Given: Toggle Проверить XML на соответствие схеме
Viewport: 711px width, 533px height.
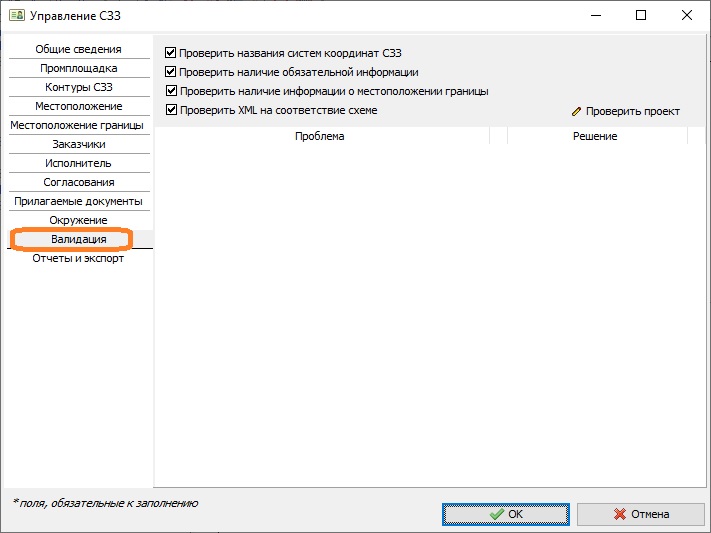Looking at the screenshot, I should pyautogui.click(x=170, y=110).
